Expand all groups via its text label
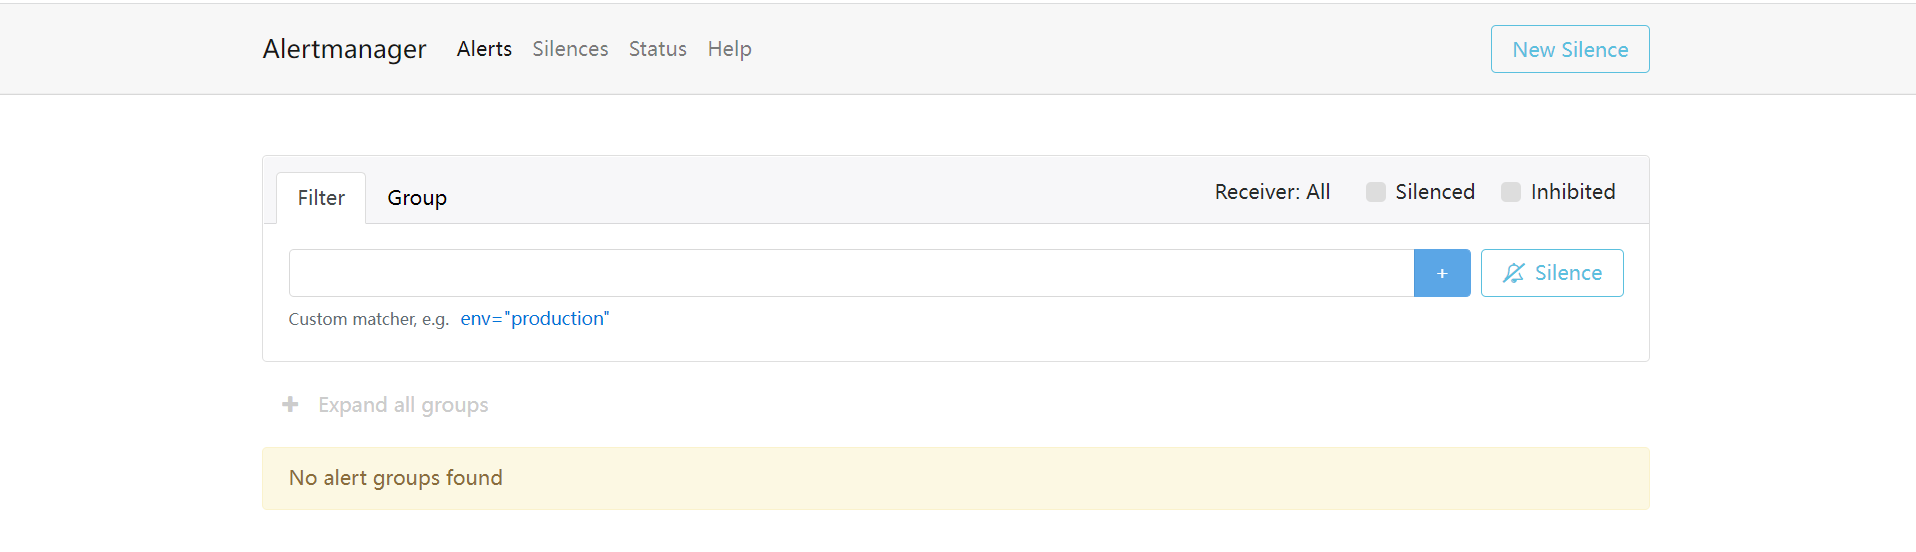Viewport: 1916px width, 552px height. pyautogui.click(x=403, y=405)
